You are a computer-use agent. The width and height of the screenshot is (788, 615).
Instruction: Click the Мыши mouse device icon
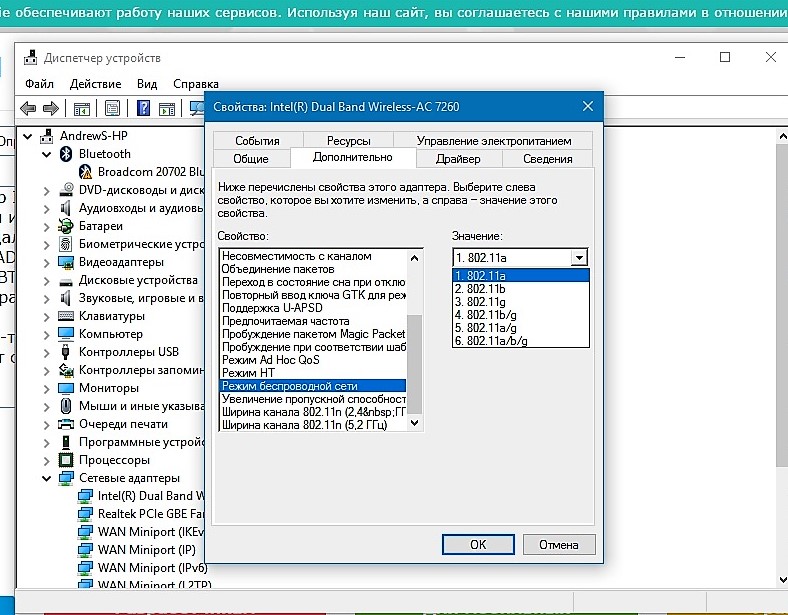[x=66, y=406]
